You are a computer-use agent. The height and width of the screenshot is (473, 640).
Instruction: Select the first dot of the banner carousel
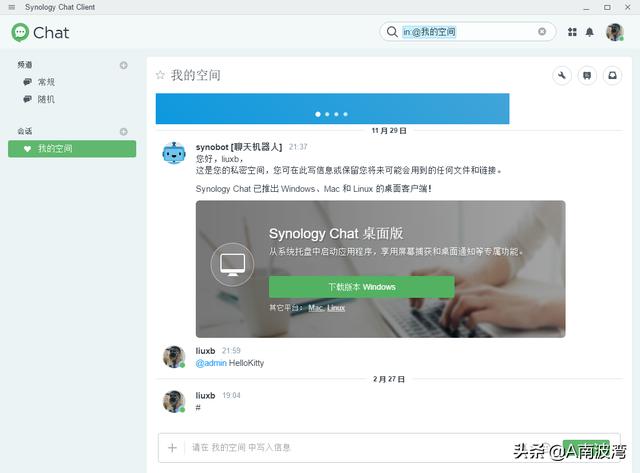(318, 114)
